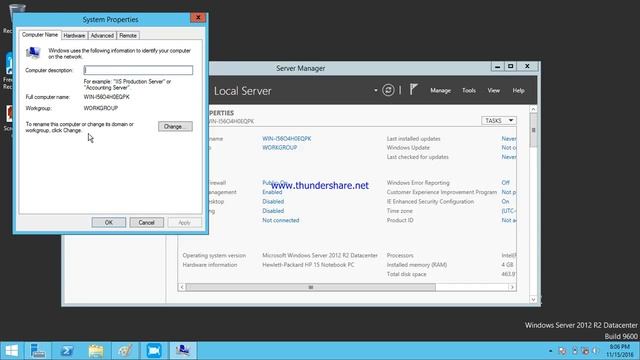Image resolution: width=640 pixels, height=360 pixels.
Task: Click the Not connected link
Action: click(x=280, y=220)
